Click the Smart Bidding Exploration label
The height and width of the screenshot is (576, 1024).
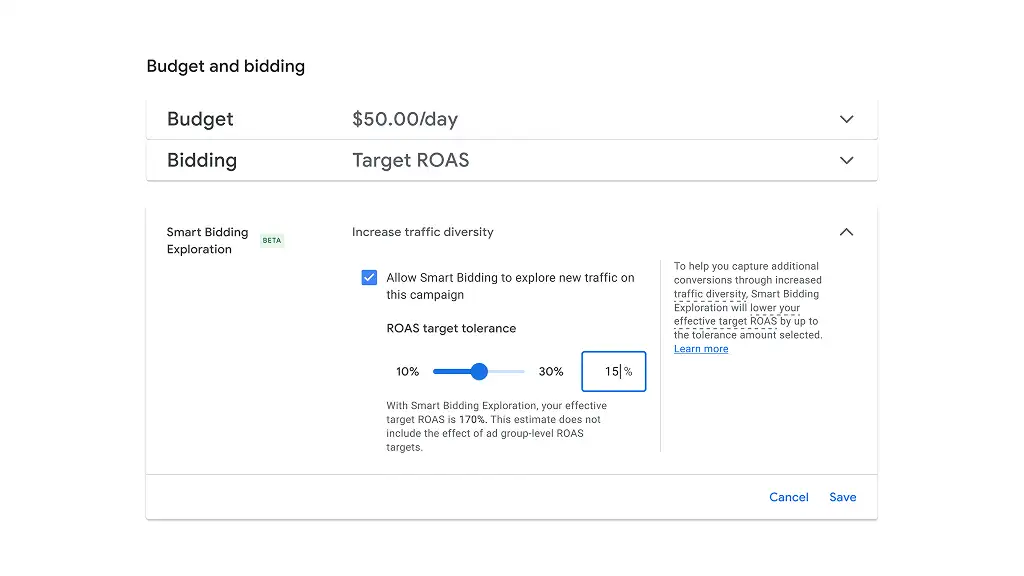click(207, 240)
